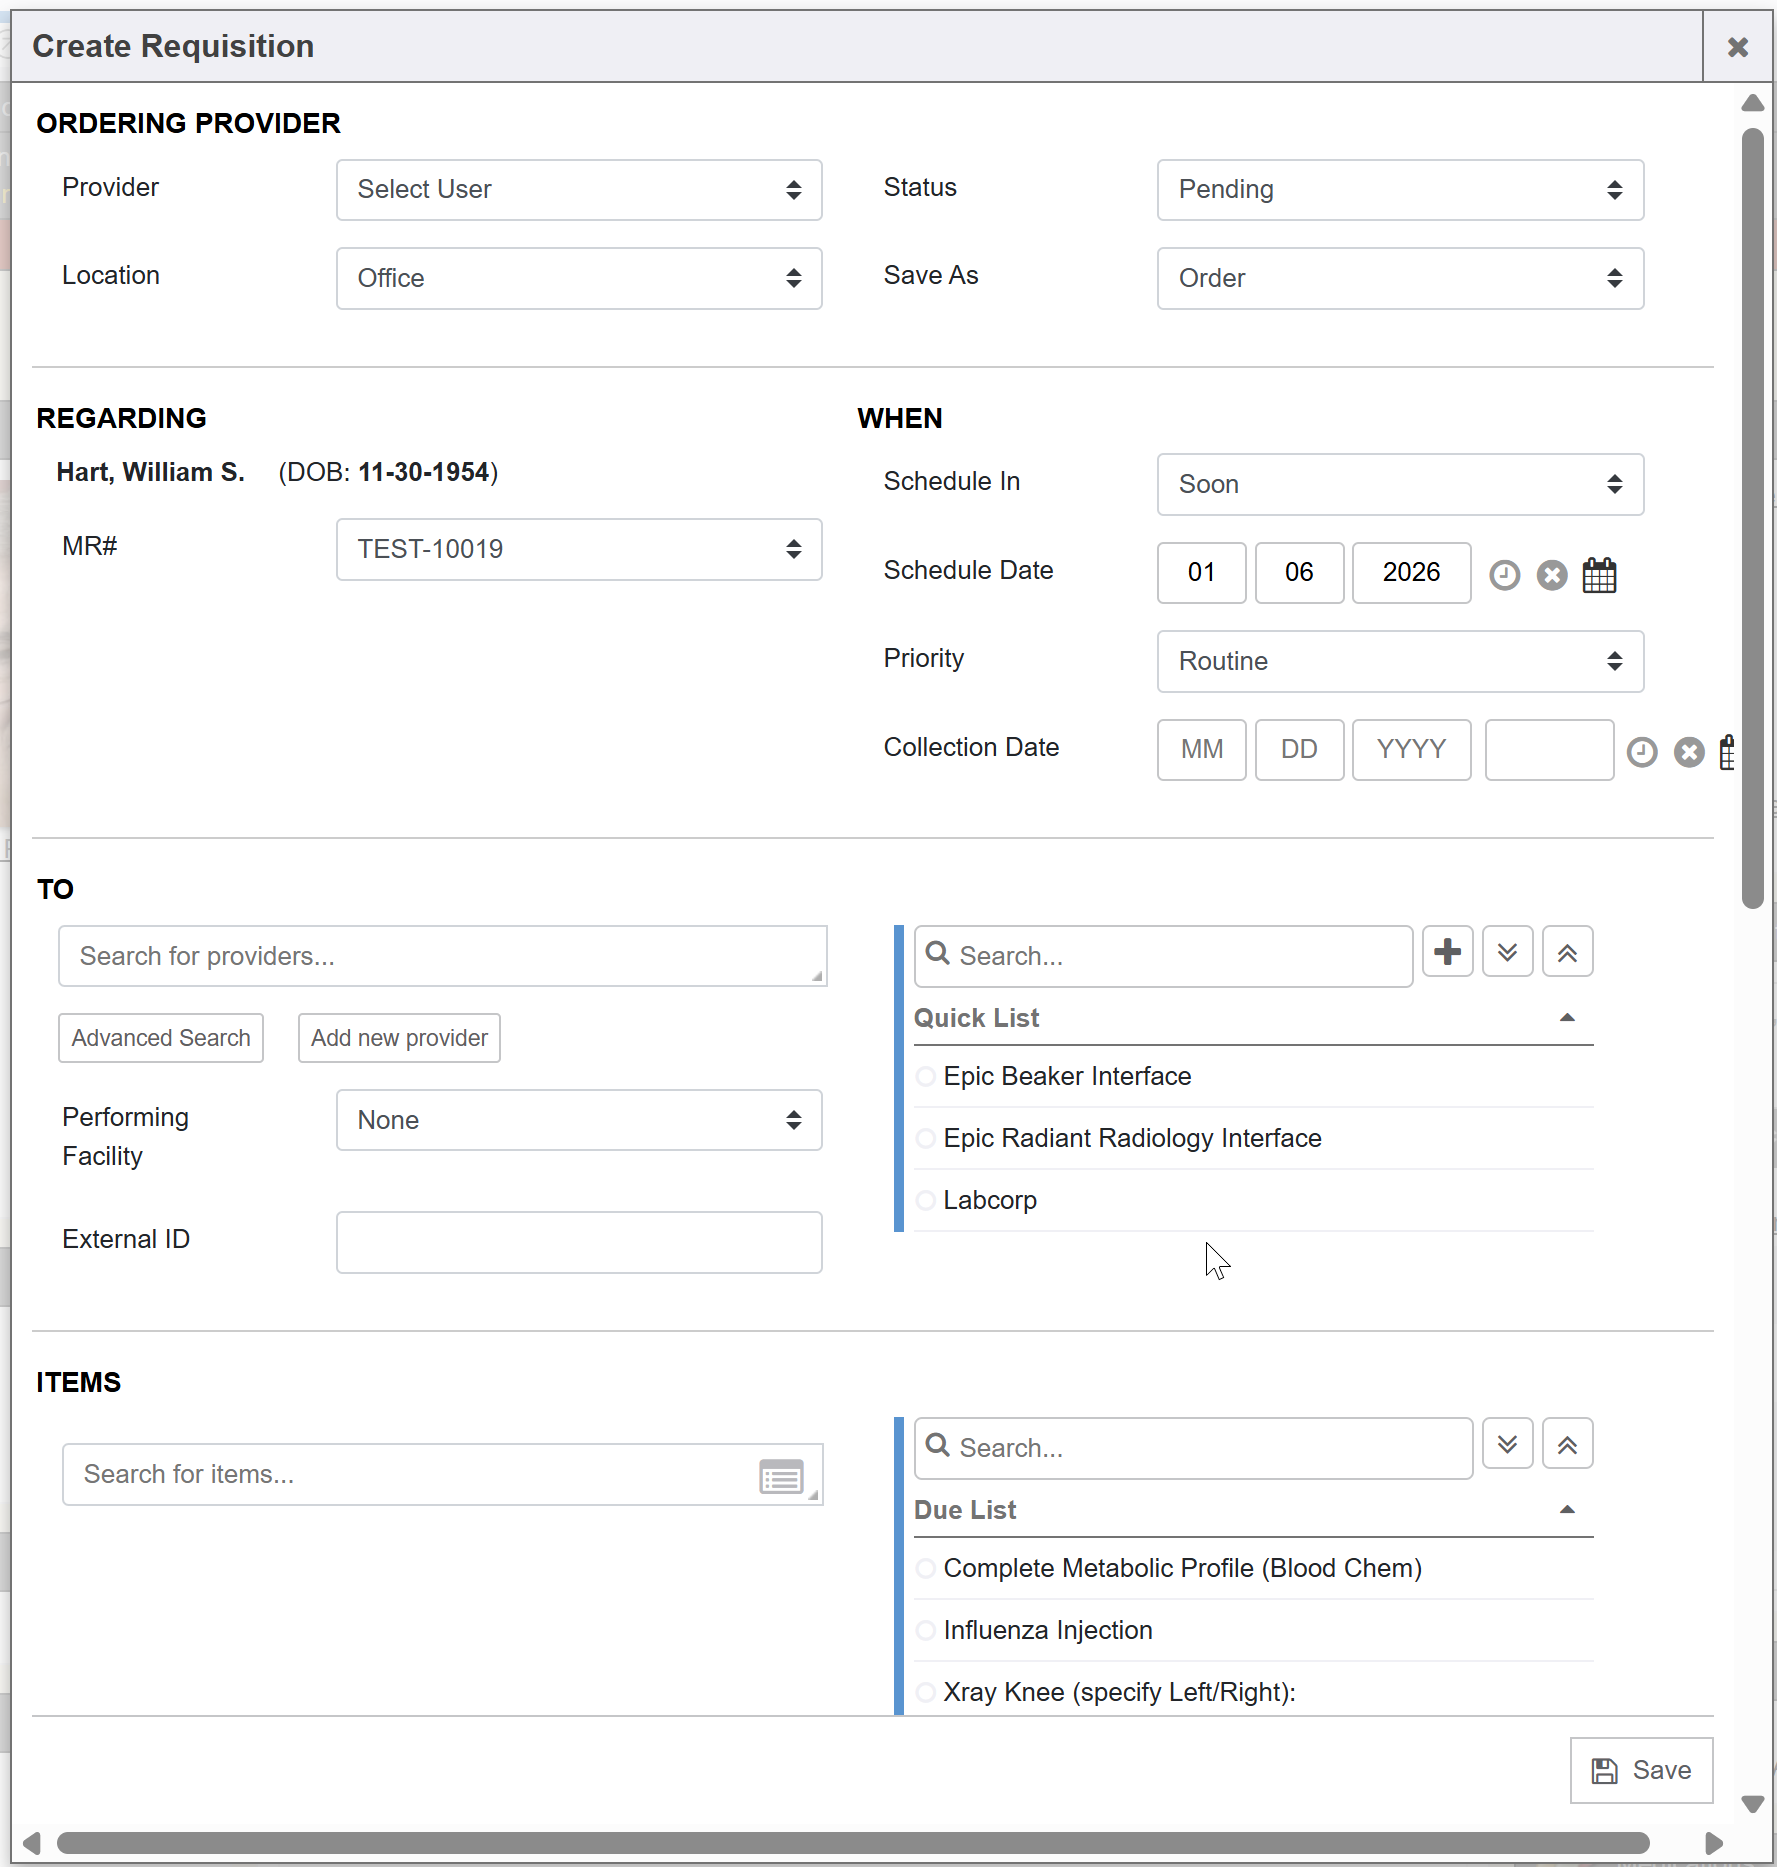1777x1867 pixels.
Task: Open the Provider Select User dropdown
Action: (x=579, y=190)
